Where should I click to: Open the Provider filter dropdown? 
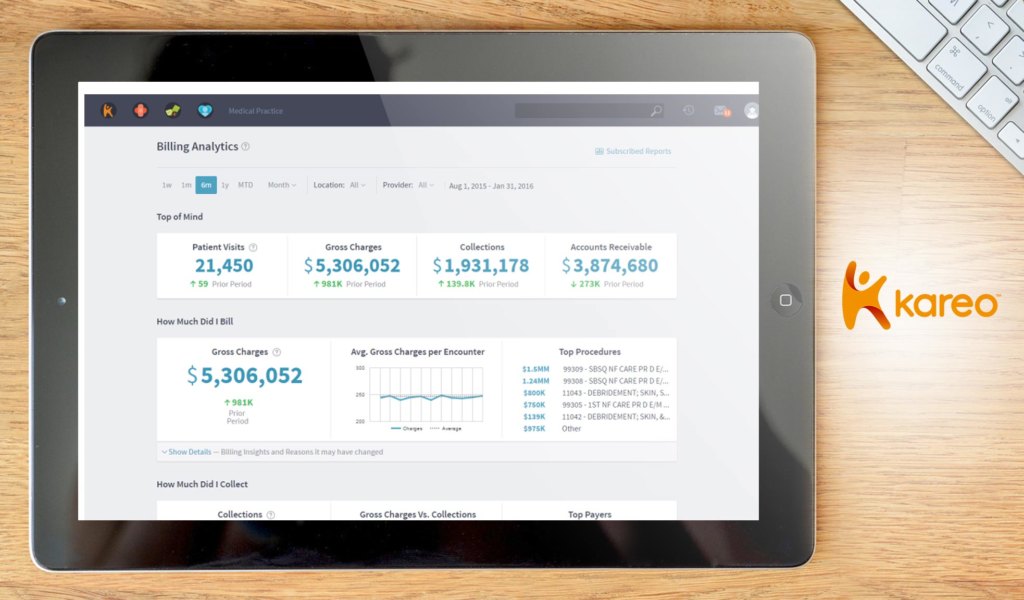(425, 185)
